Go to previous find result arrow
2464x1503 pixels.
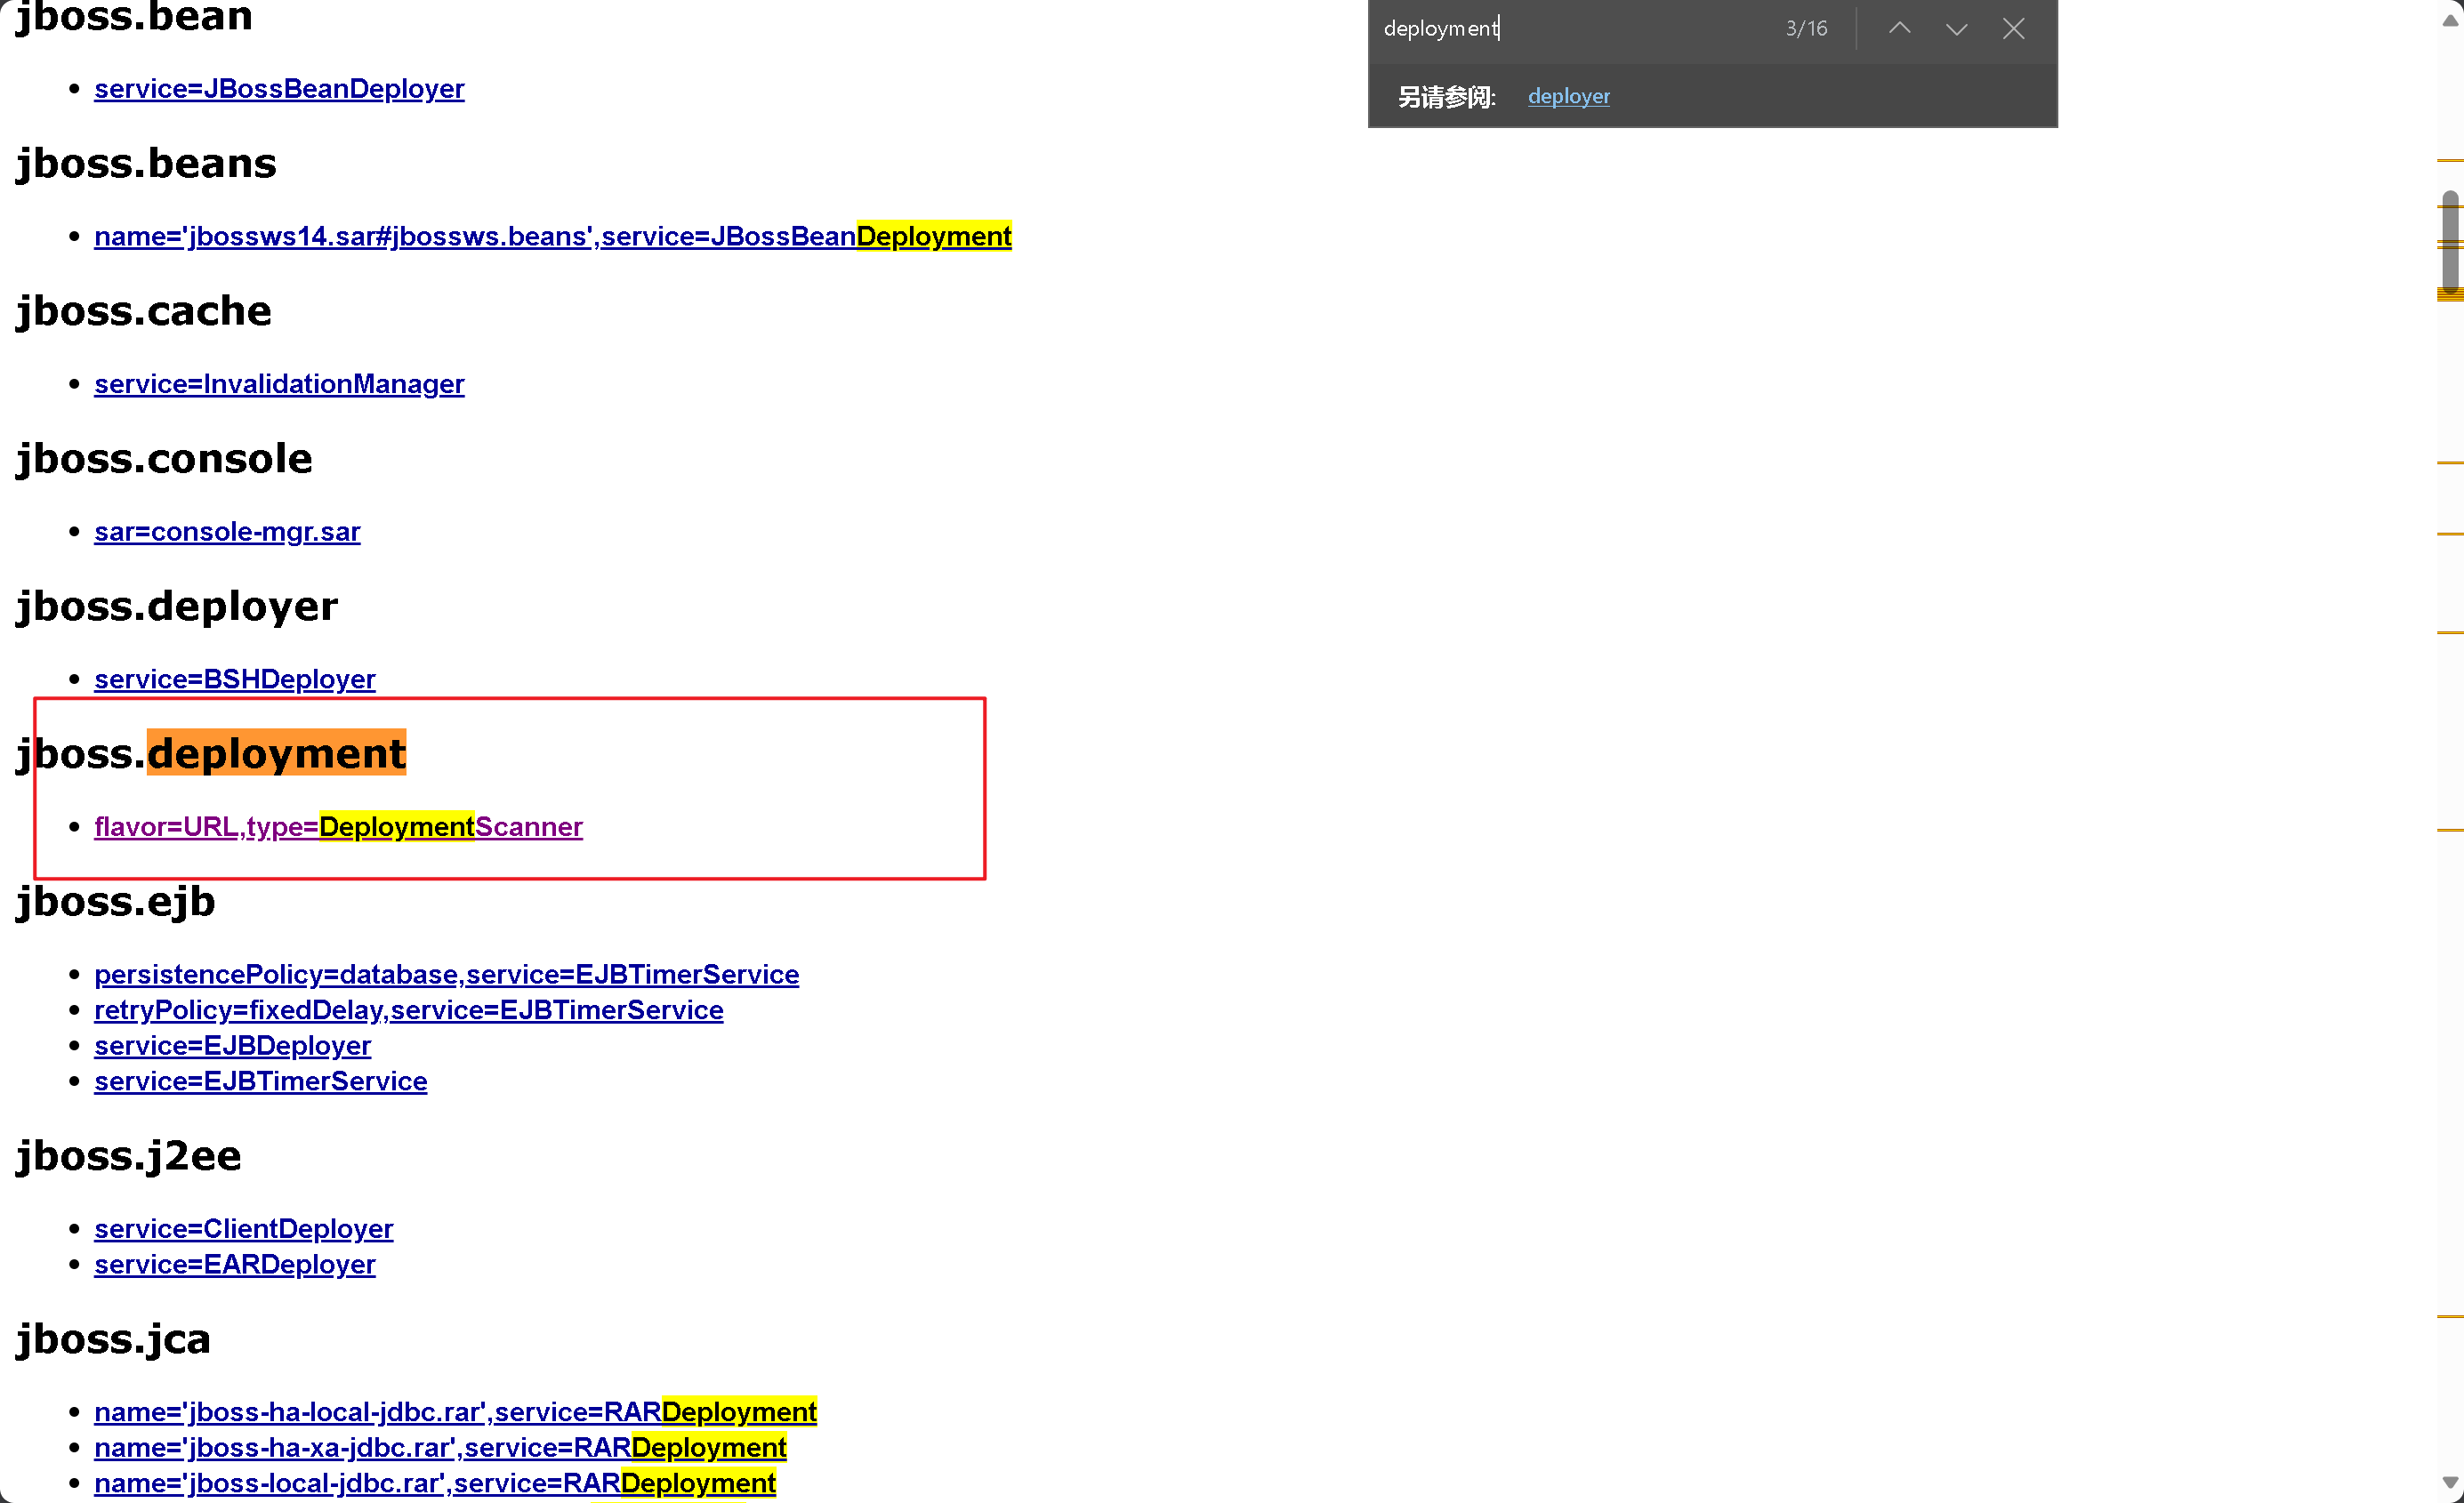tap(1899, 29)
